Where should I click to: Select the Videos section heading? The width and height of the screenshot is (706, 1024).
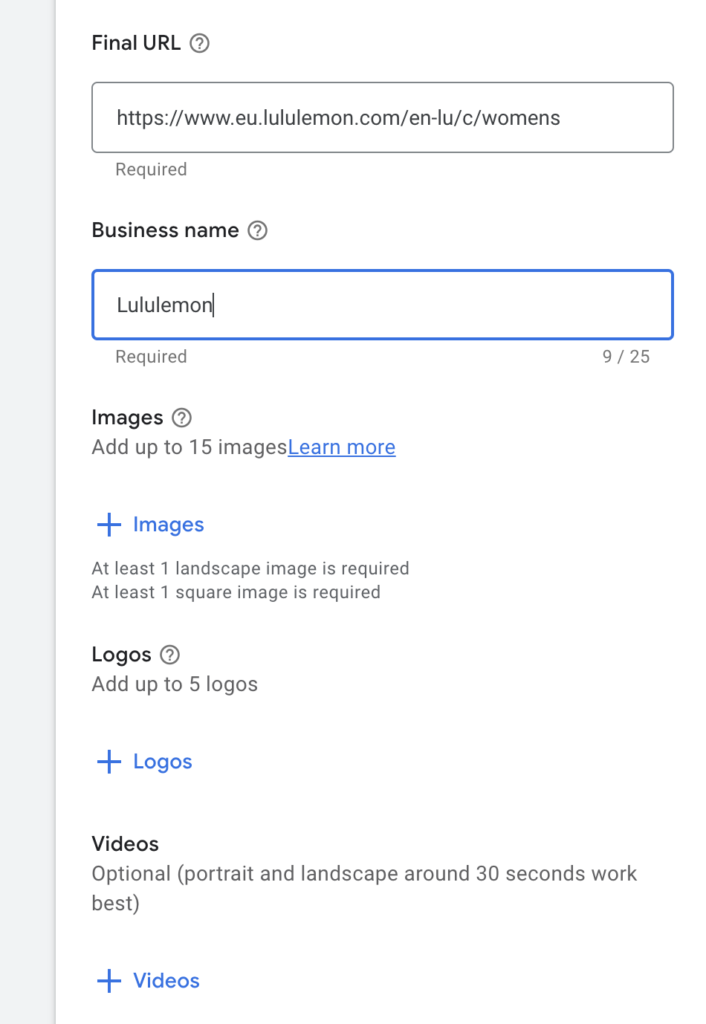coord(125,844)
